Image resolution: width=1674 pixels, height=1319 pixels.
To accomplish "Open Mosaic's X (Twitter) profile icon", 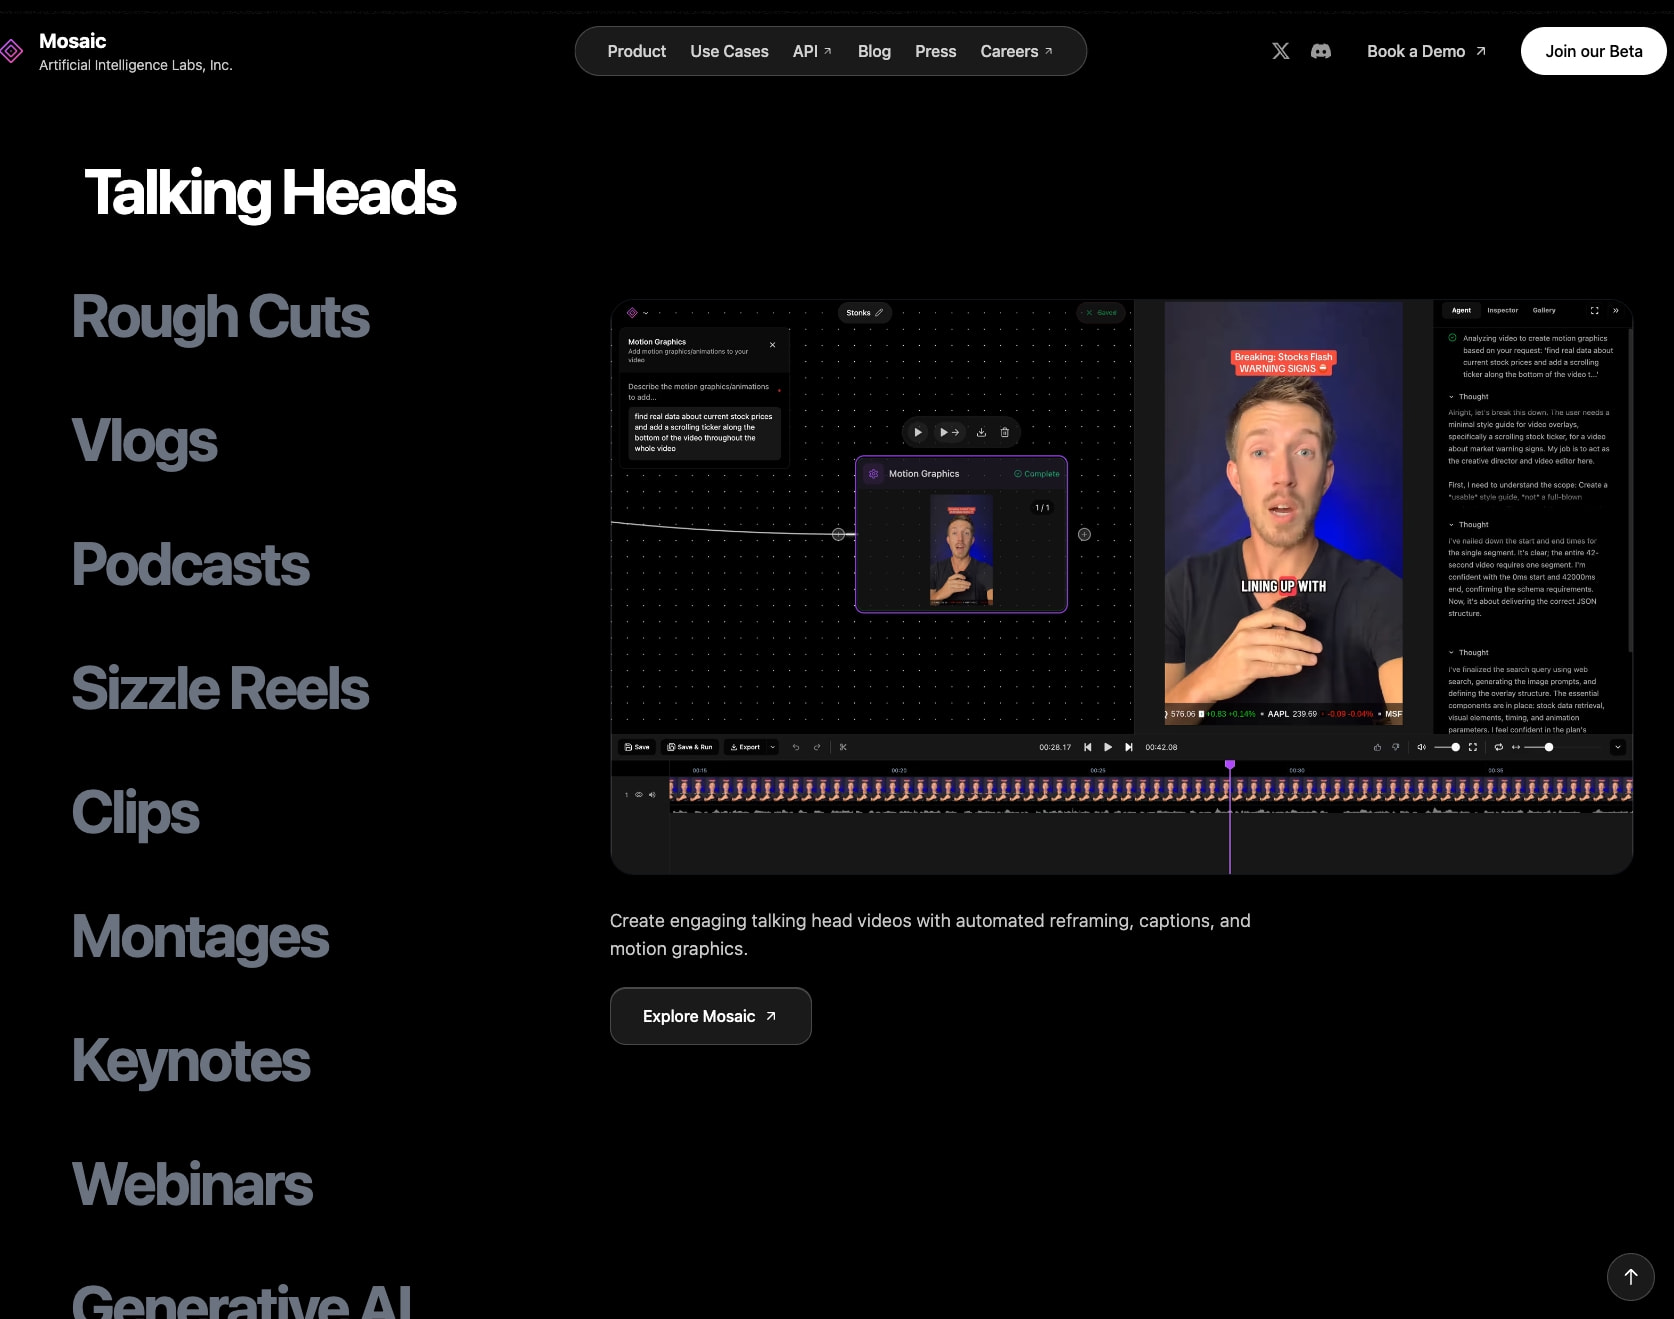I will tap(1280, 51).
